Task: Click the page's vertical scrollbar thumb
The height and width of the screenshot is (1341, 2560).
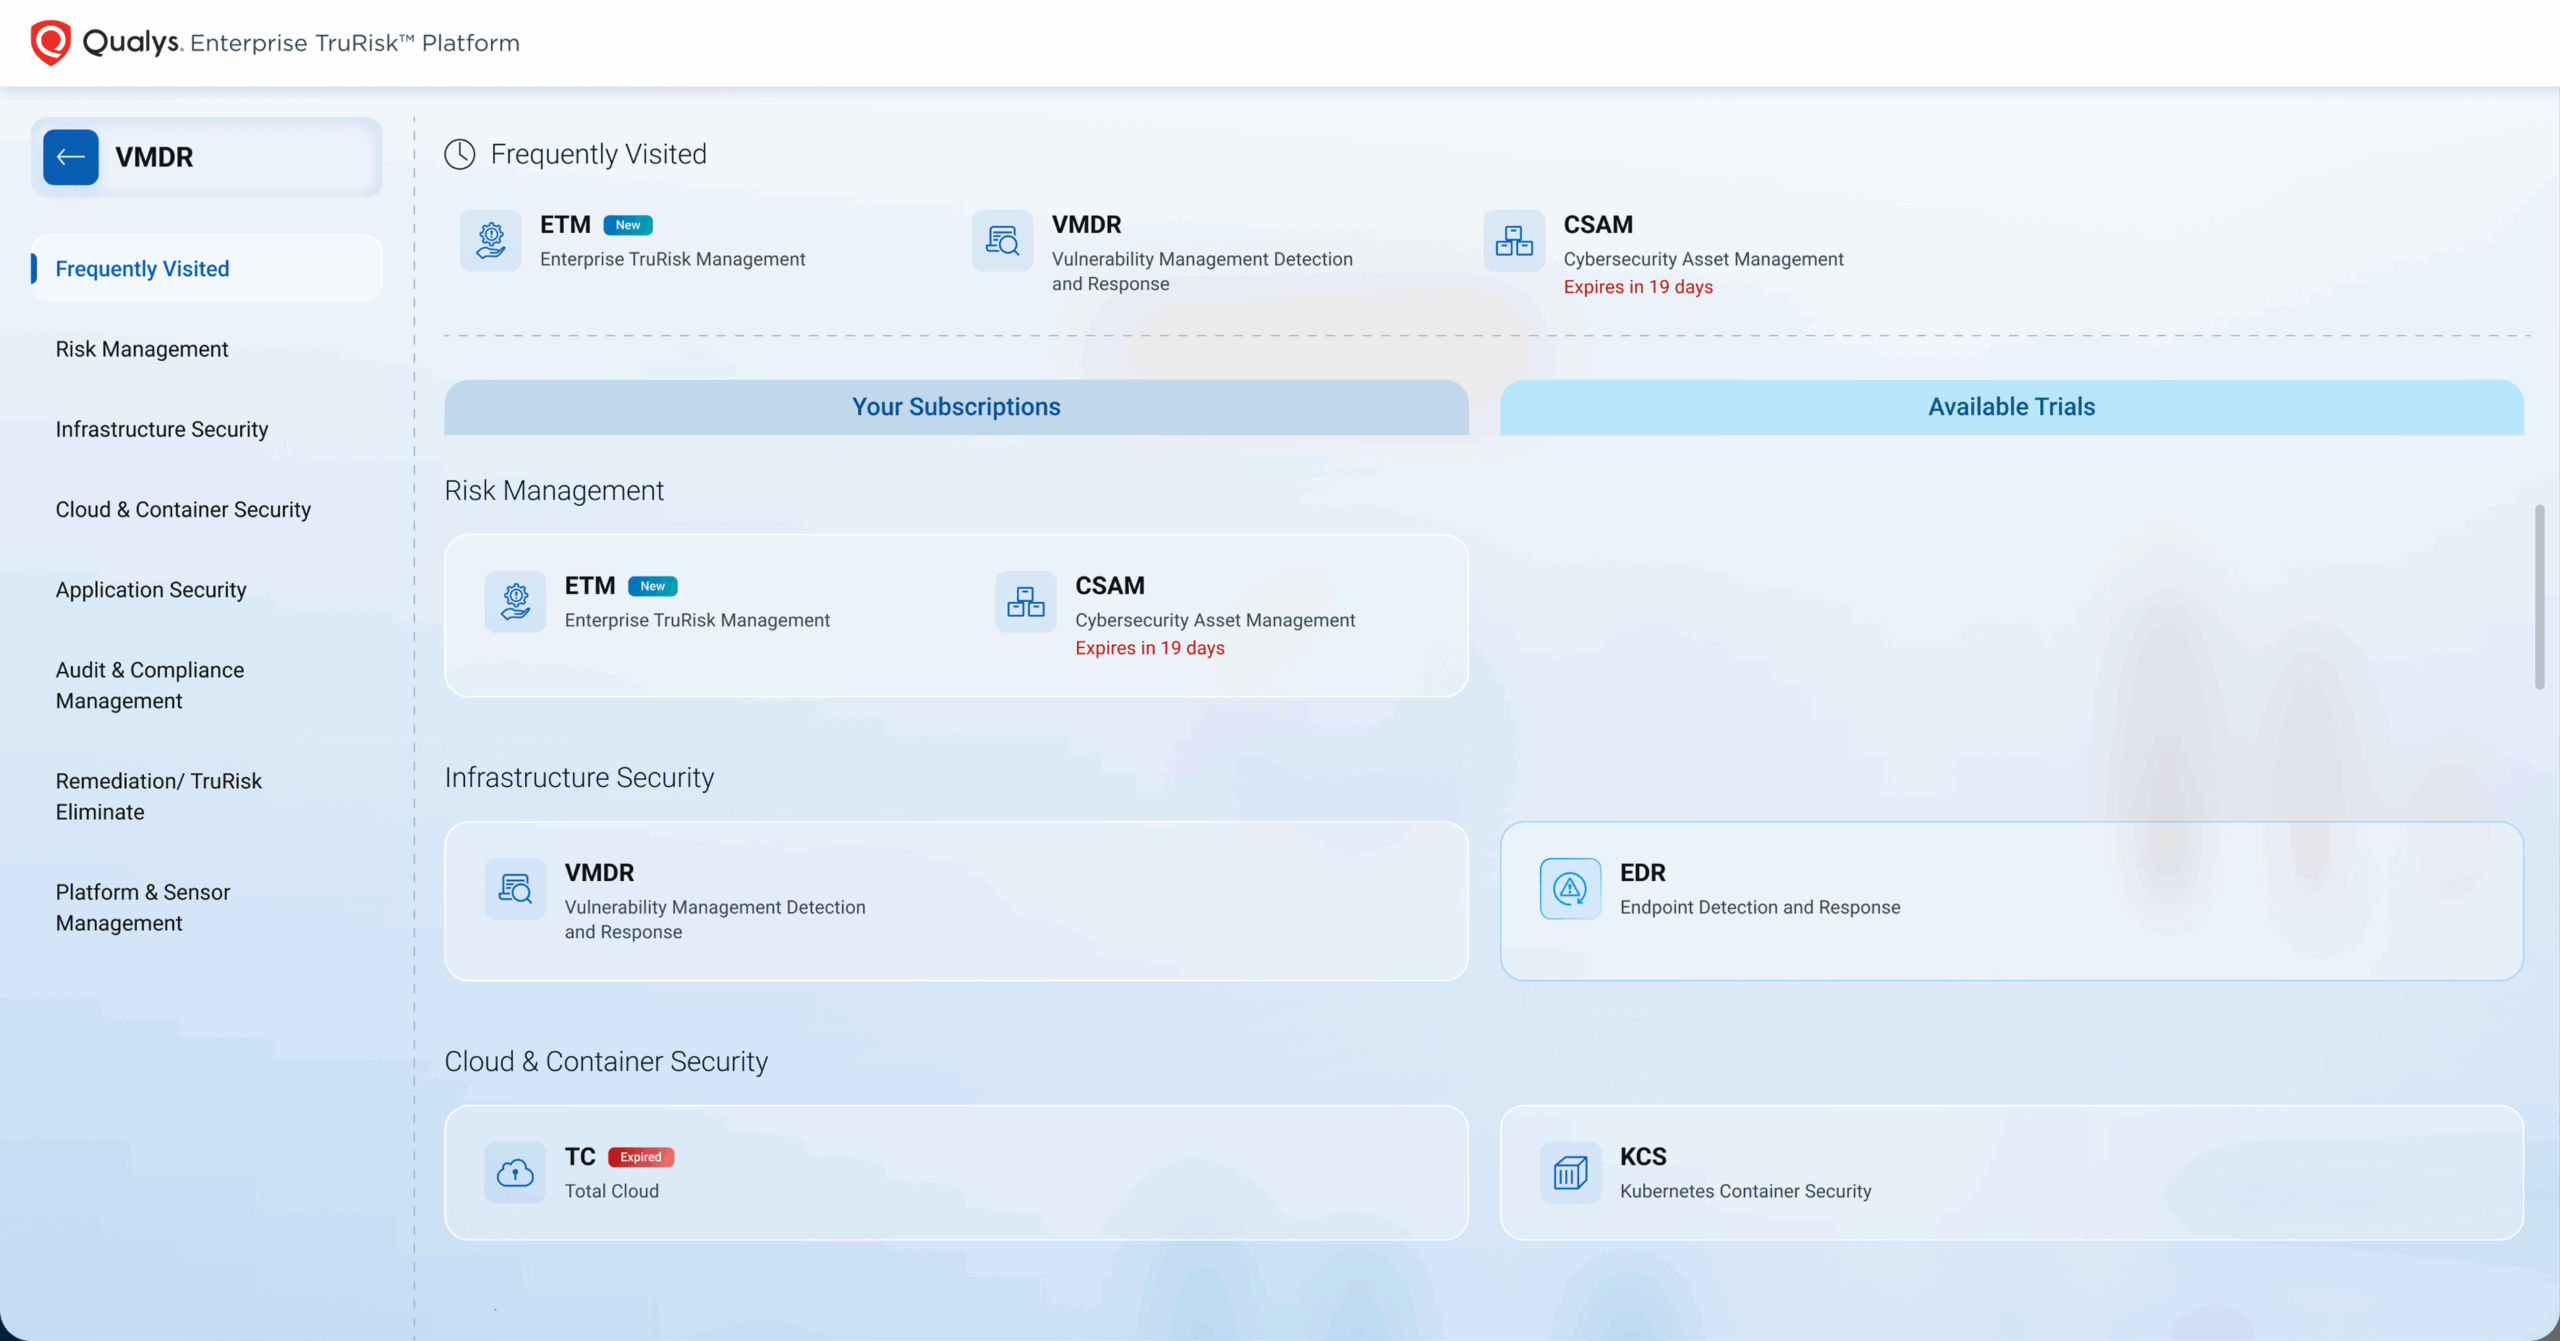Action: [2539, 597]
